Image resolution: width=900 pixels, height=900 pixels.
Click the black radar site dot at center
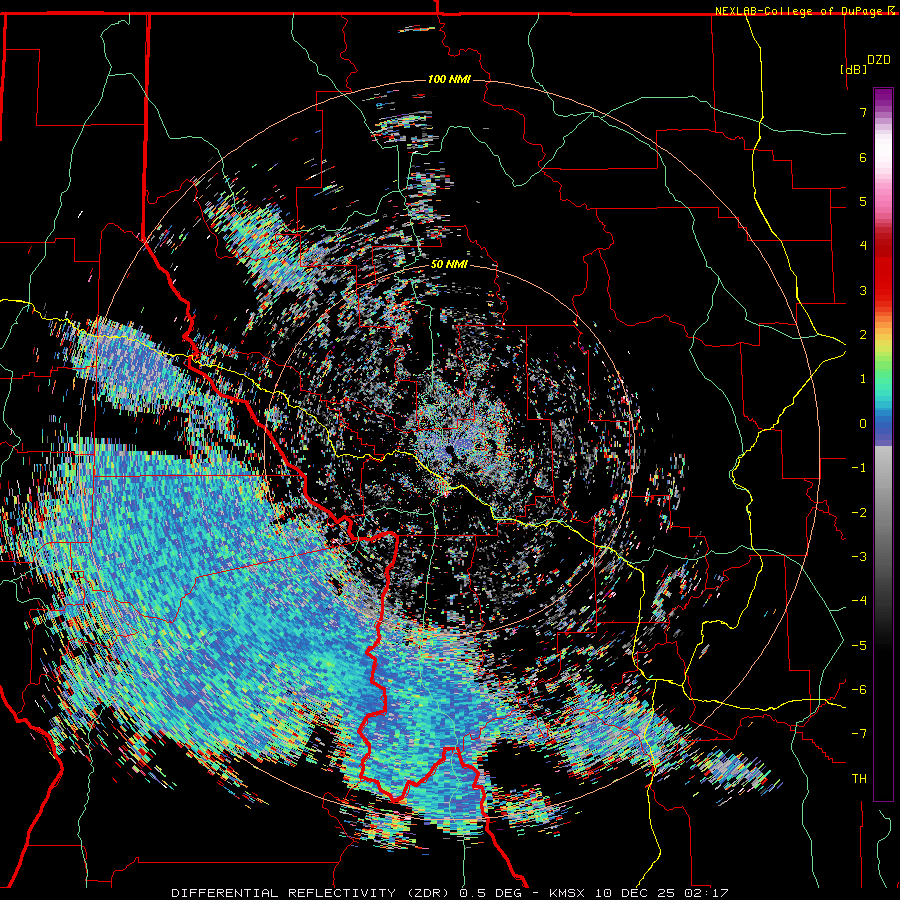coord(450,449)
